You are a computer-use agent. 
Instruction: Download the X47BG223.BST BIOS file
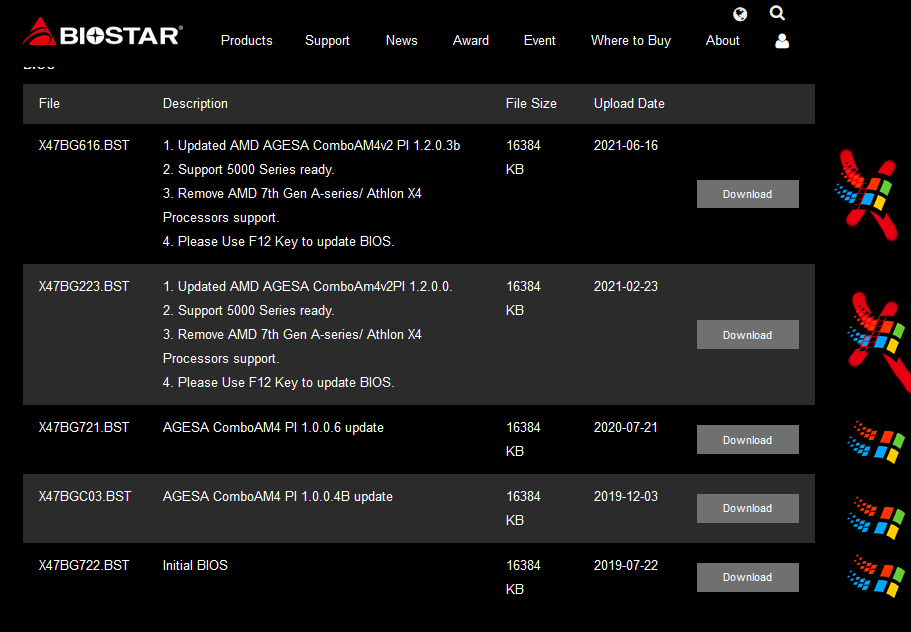748,335
